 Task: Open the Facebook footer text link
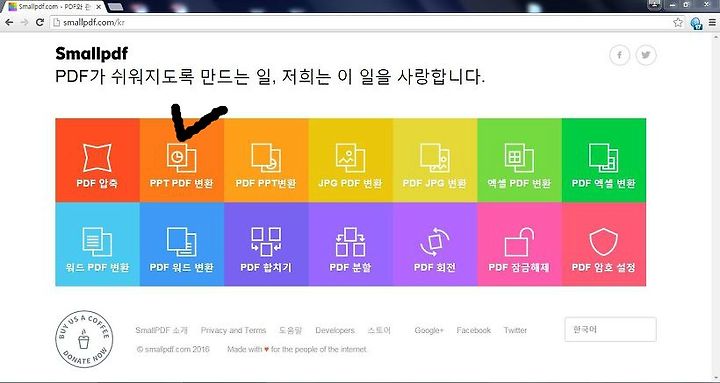tap(473, 330)
